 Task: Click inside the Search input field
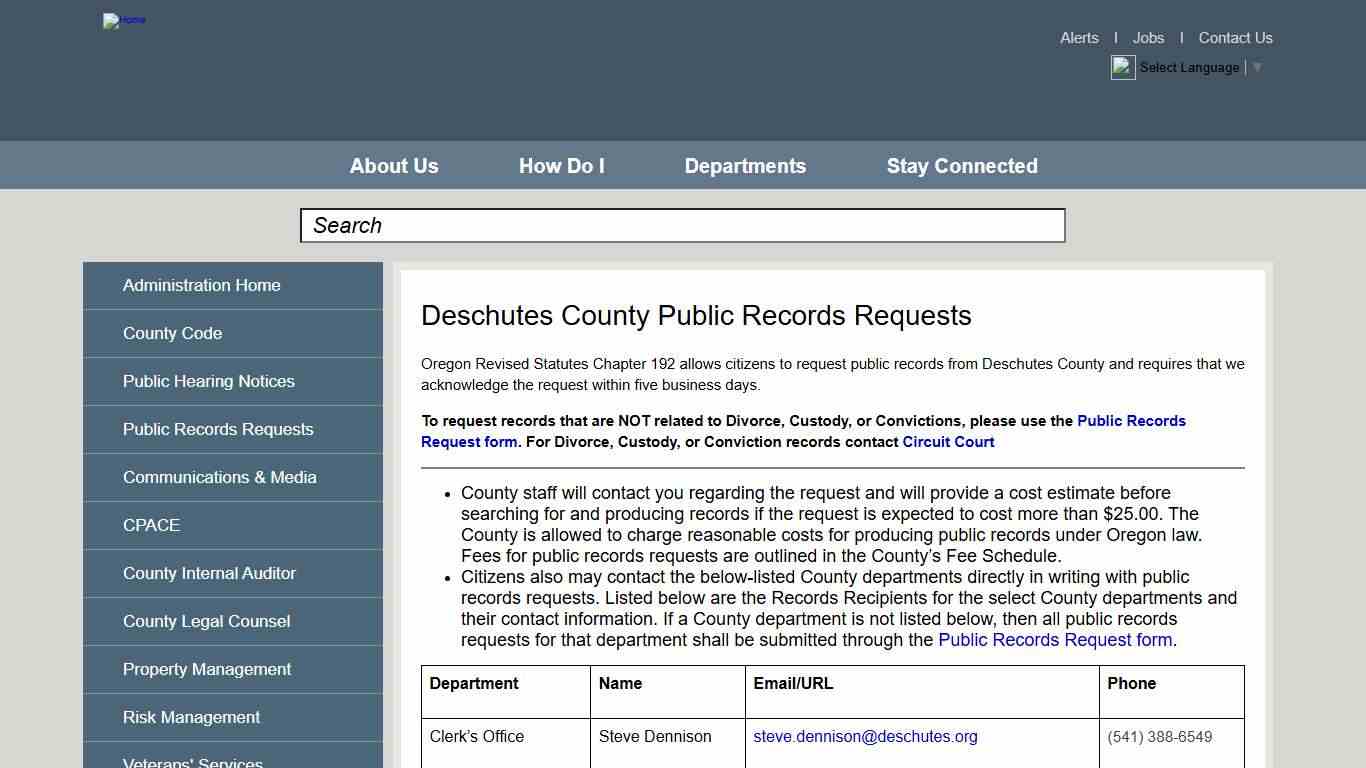[682, 225]
